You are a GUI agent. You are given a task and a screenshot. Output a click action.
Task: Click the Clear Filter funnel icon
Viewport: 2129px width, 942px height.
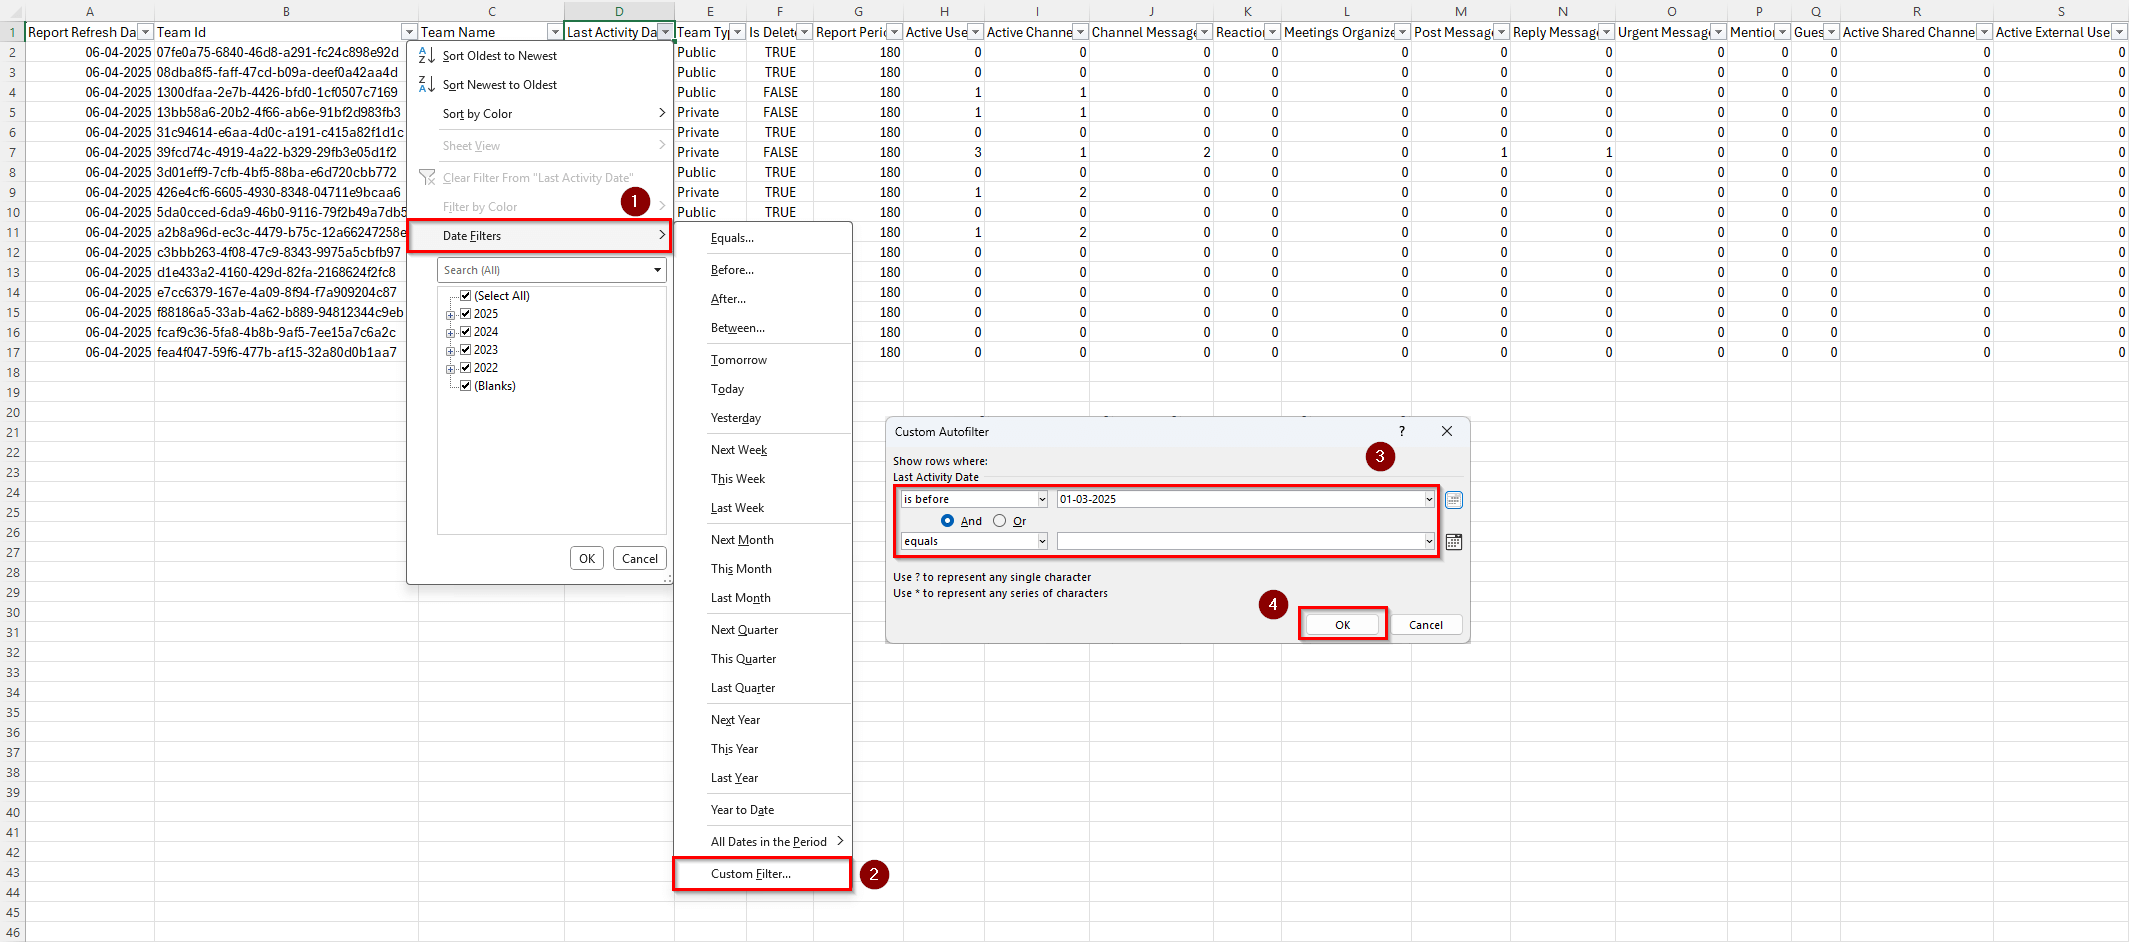(427, 177)
